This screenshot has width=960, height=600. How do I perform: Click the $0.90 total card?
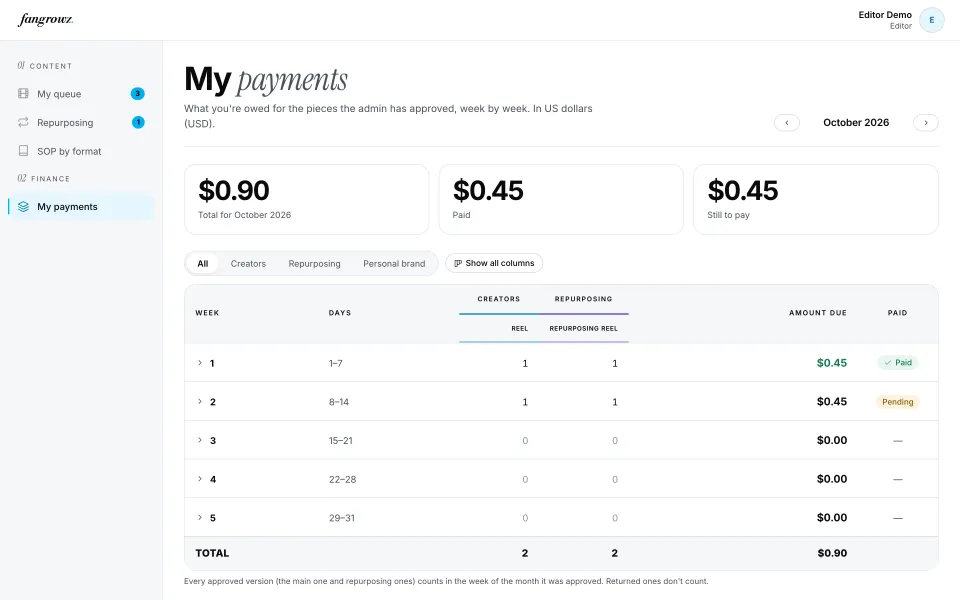click(306, 200)
